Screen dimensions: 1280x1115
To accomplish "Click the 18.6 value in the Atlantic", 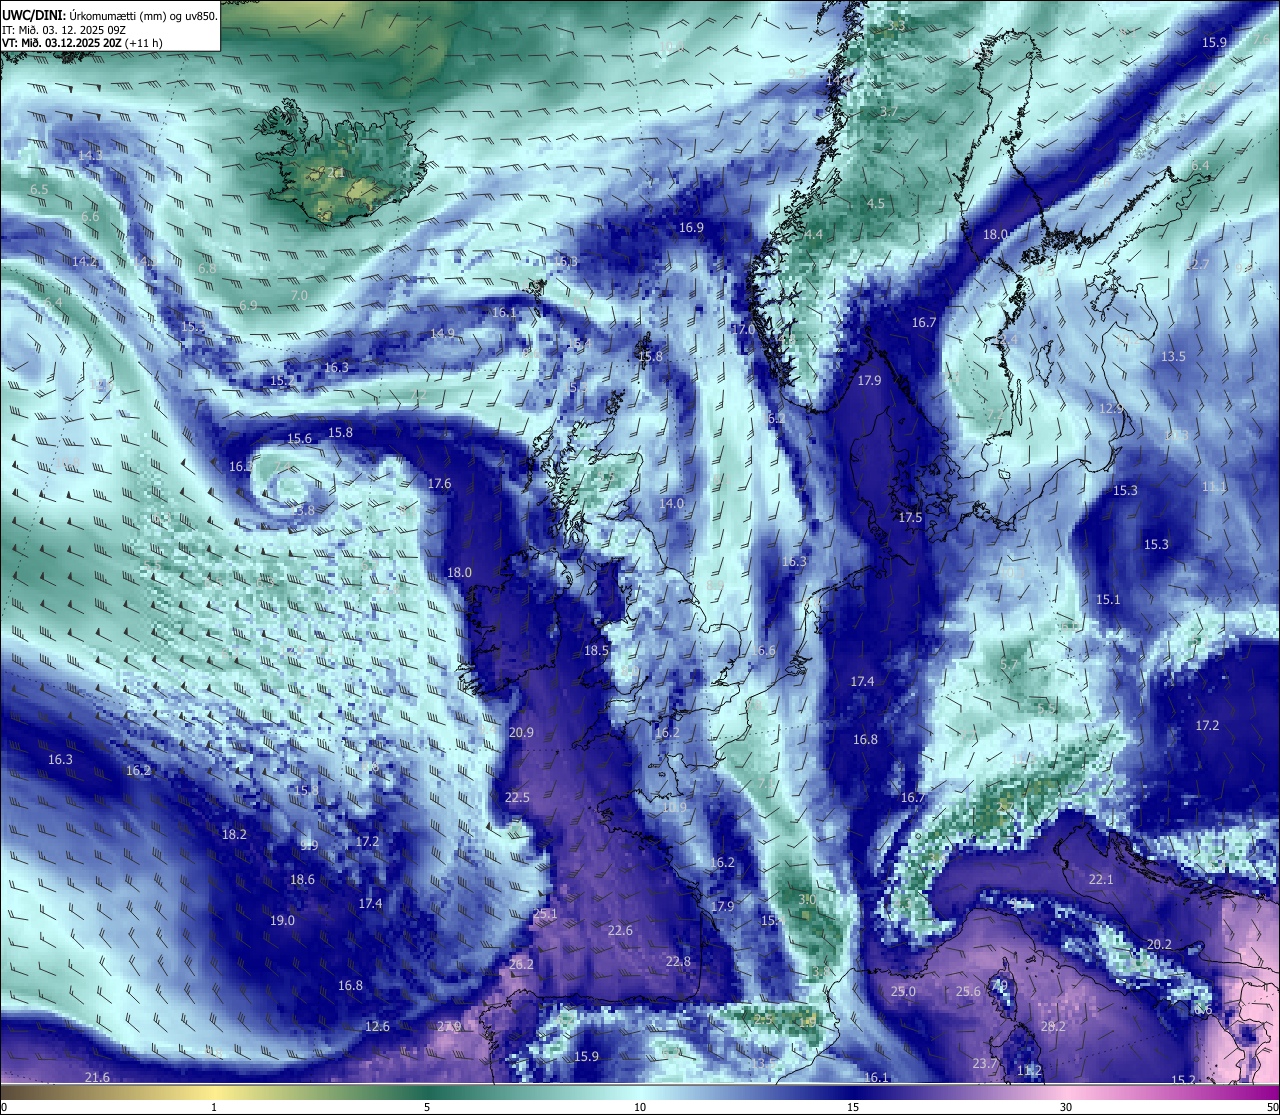I will pos(302,879).
